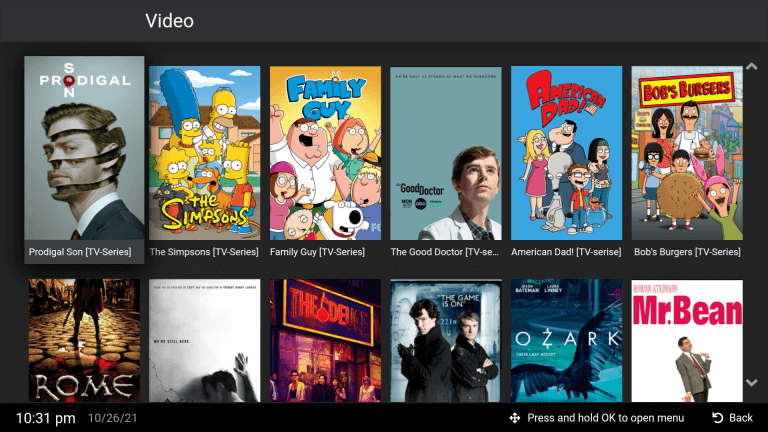
Task: Choose the Ozark poster
Action: point(566,340)
